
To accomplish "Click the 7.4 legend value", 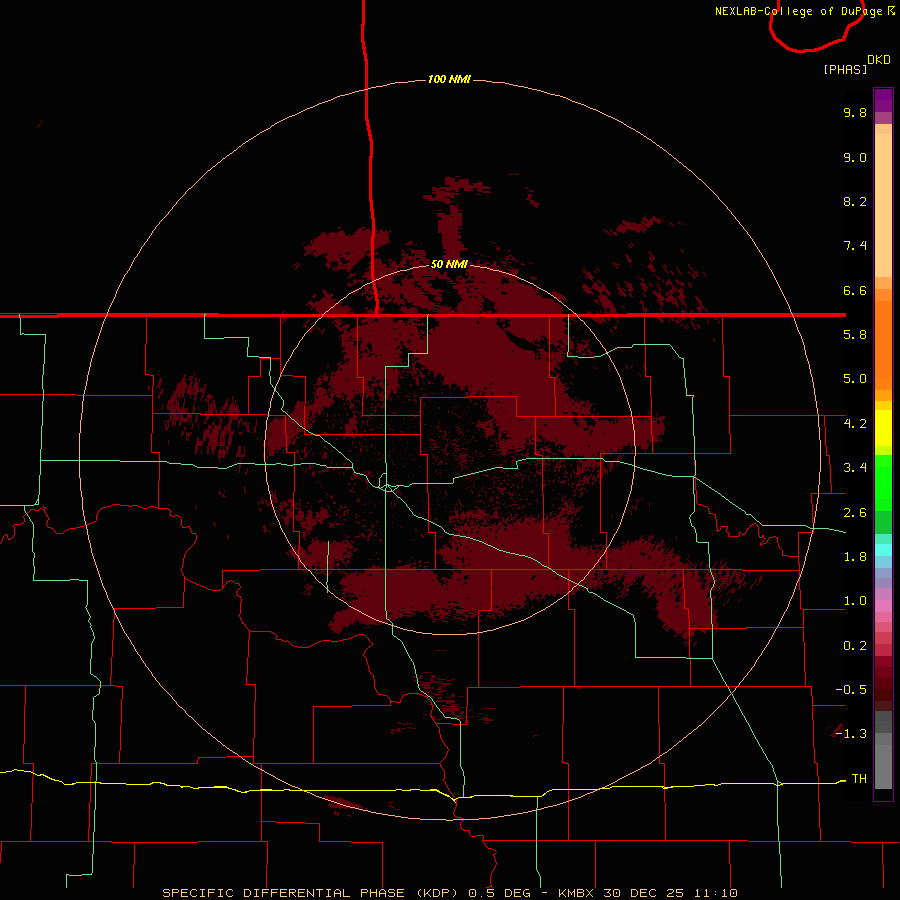I will click(x=855, y=246).
